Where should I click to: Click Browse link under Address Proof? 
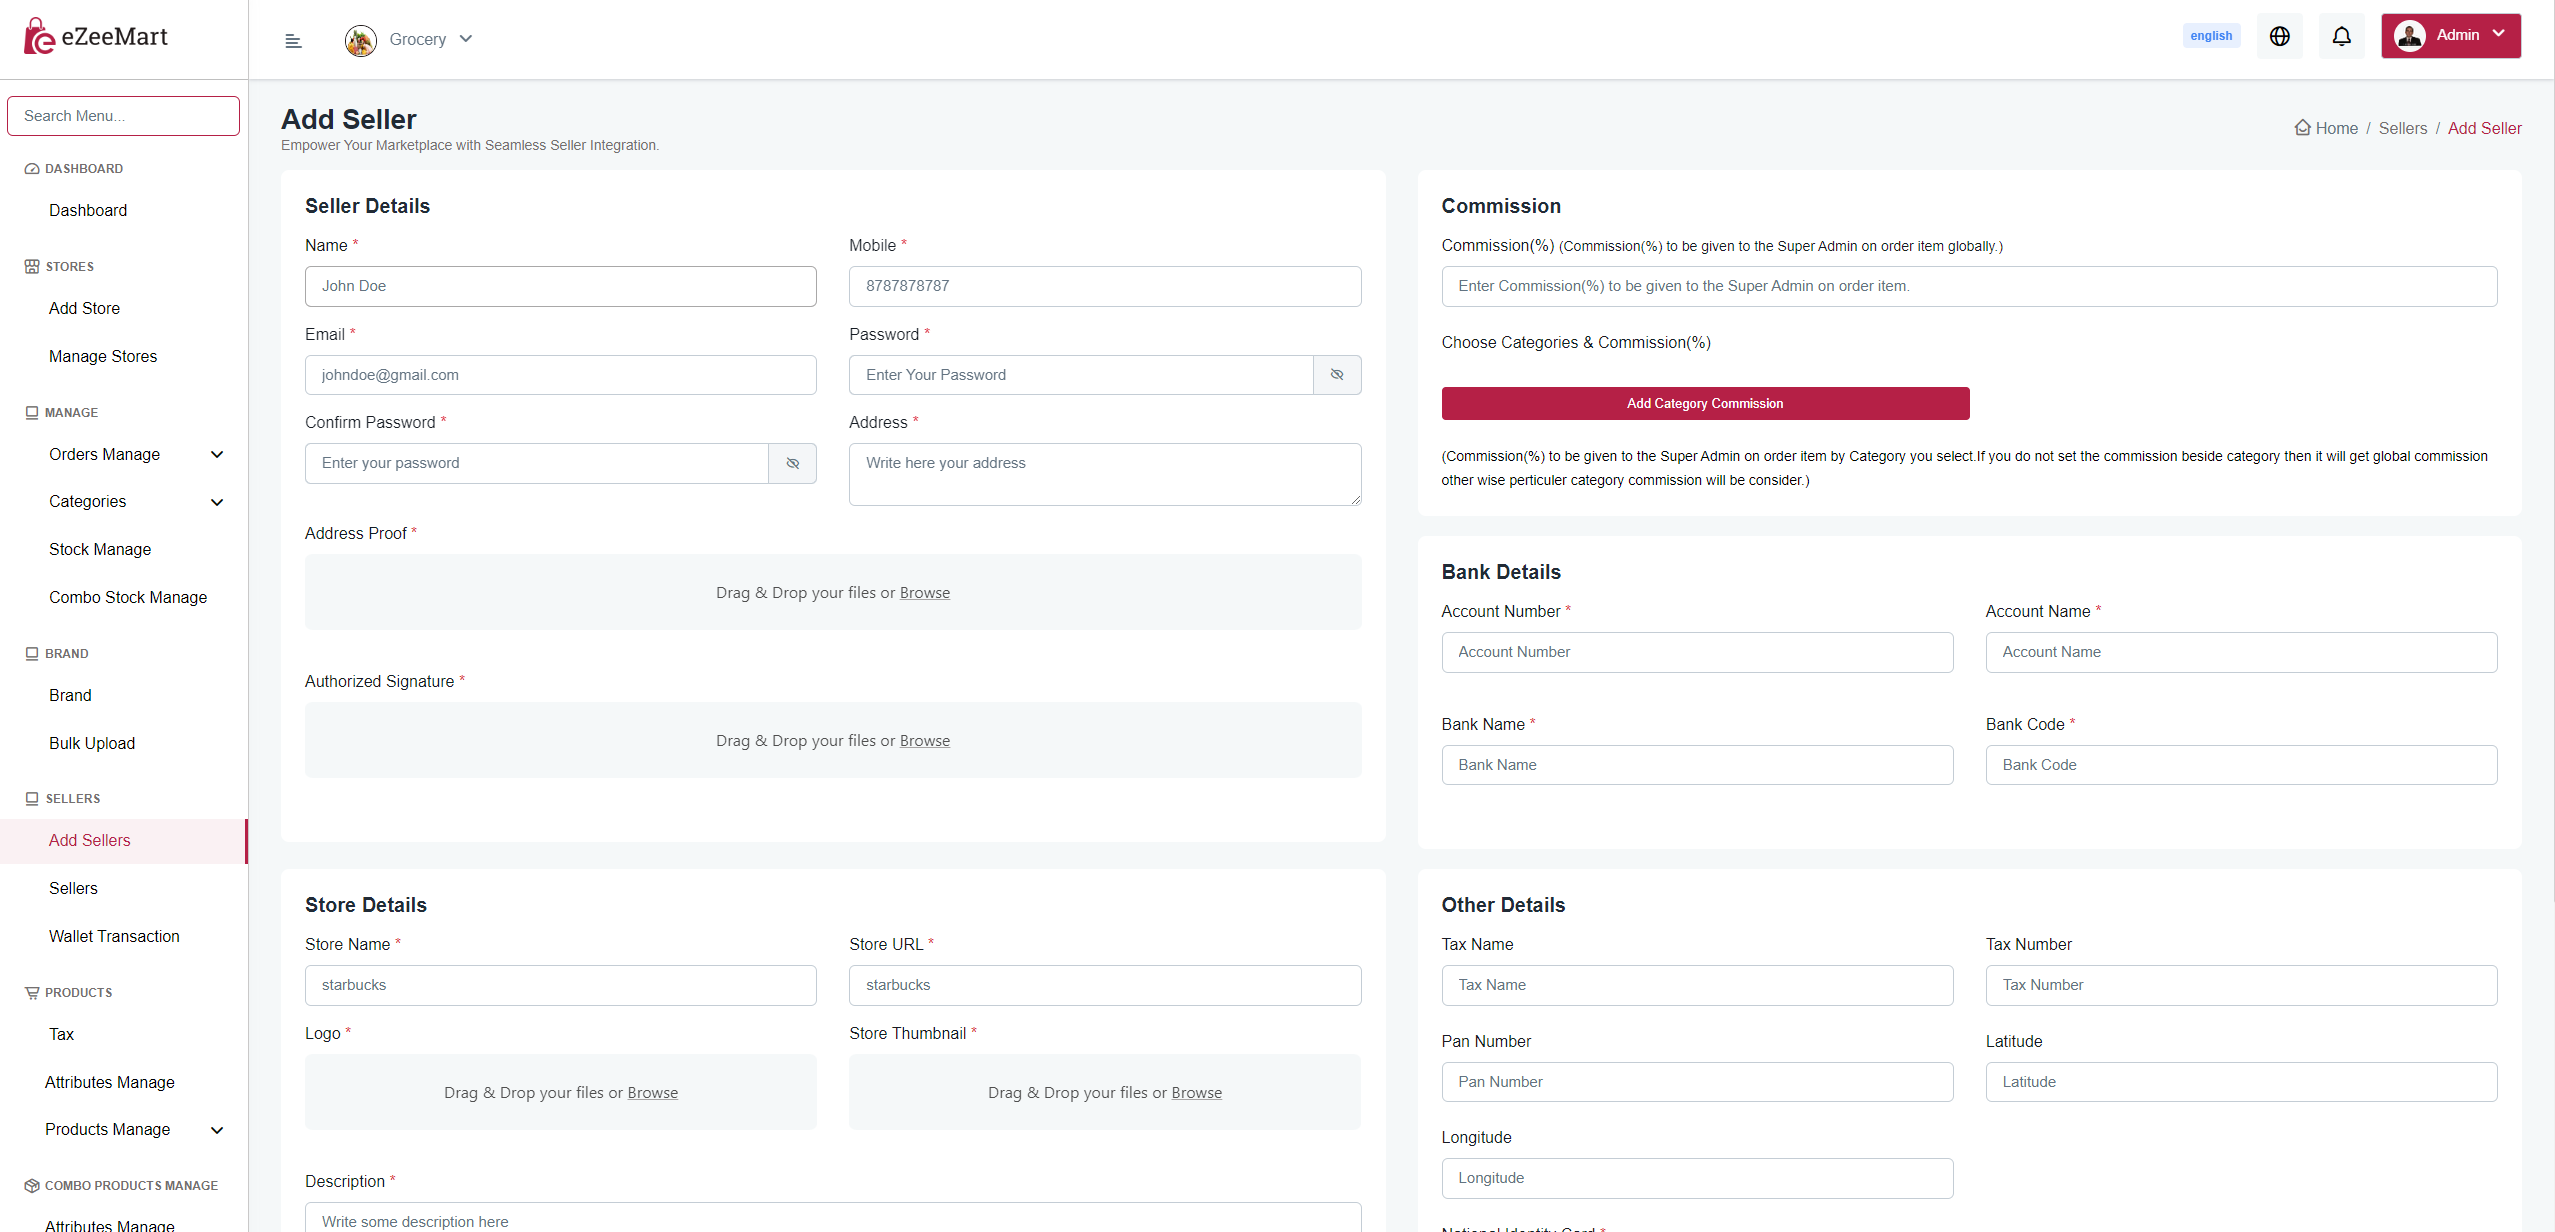924,593
